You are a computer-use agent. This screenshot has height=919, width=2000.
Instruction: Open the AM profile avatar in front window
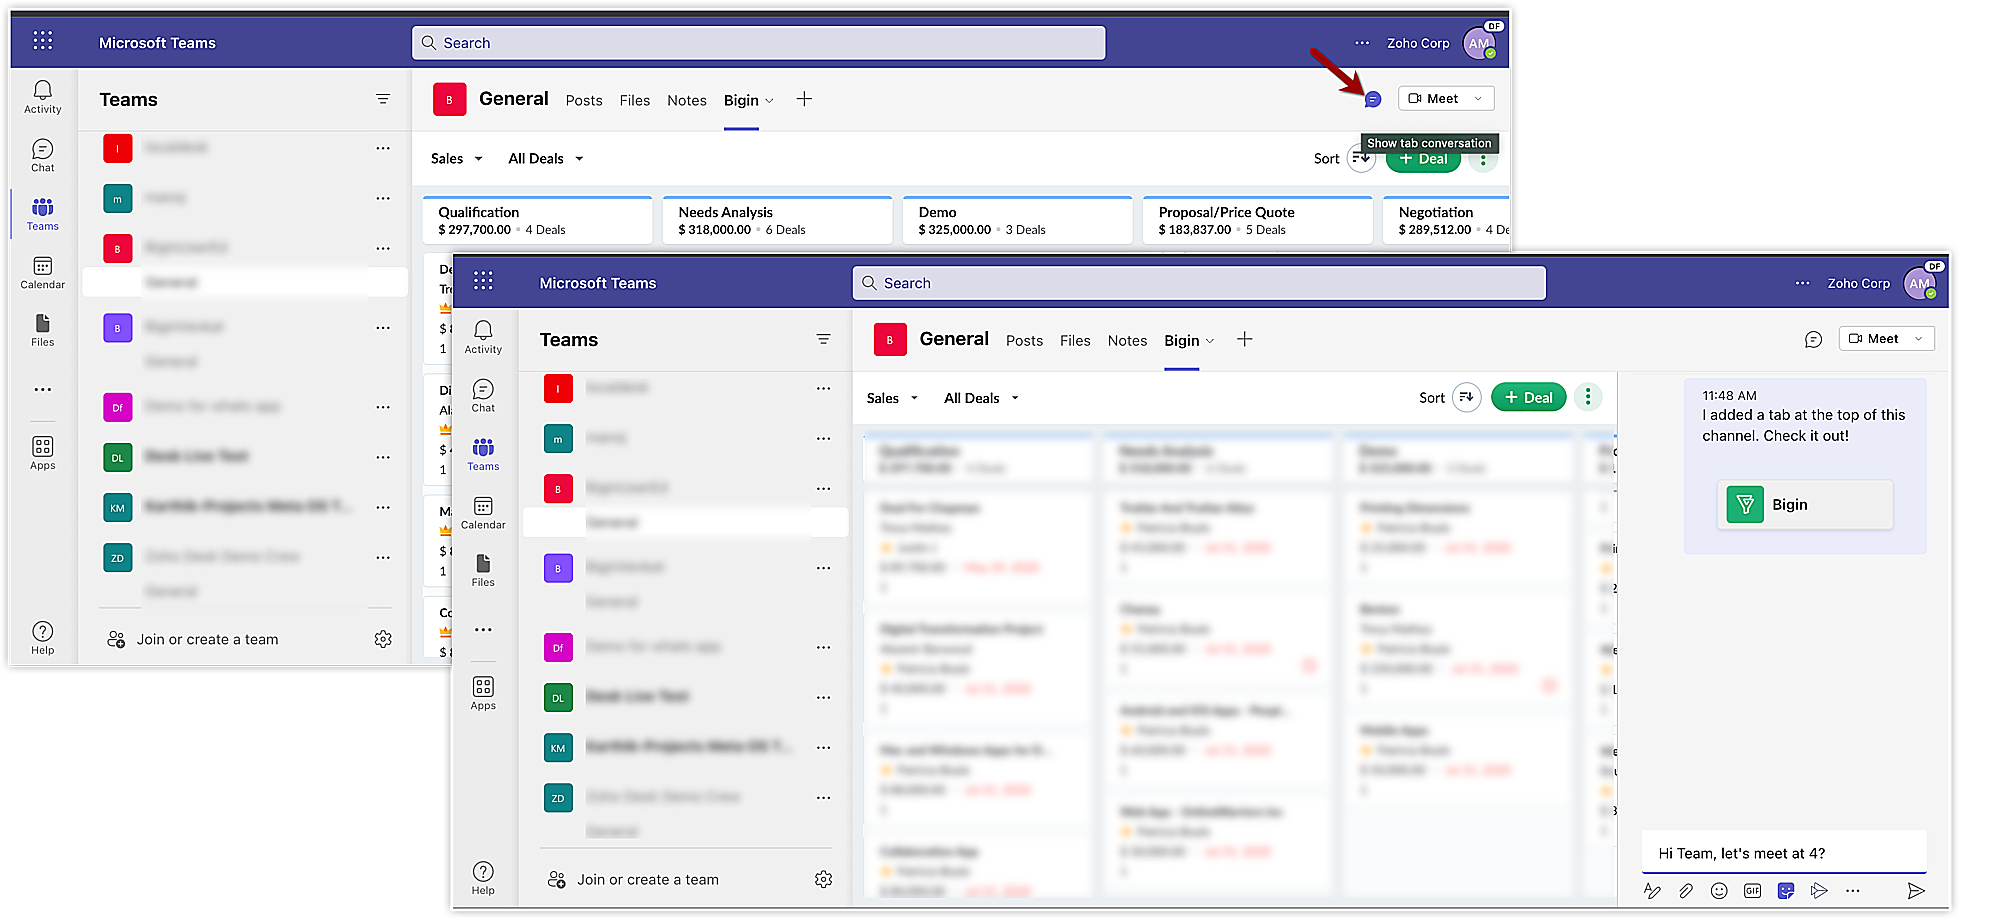pos(1920,283)
